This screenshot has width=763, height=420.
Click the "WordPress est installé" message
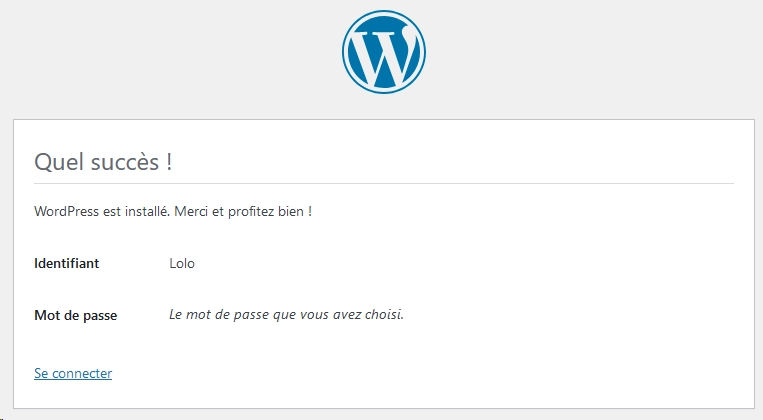tap(173, 212)
